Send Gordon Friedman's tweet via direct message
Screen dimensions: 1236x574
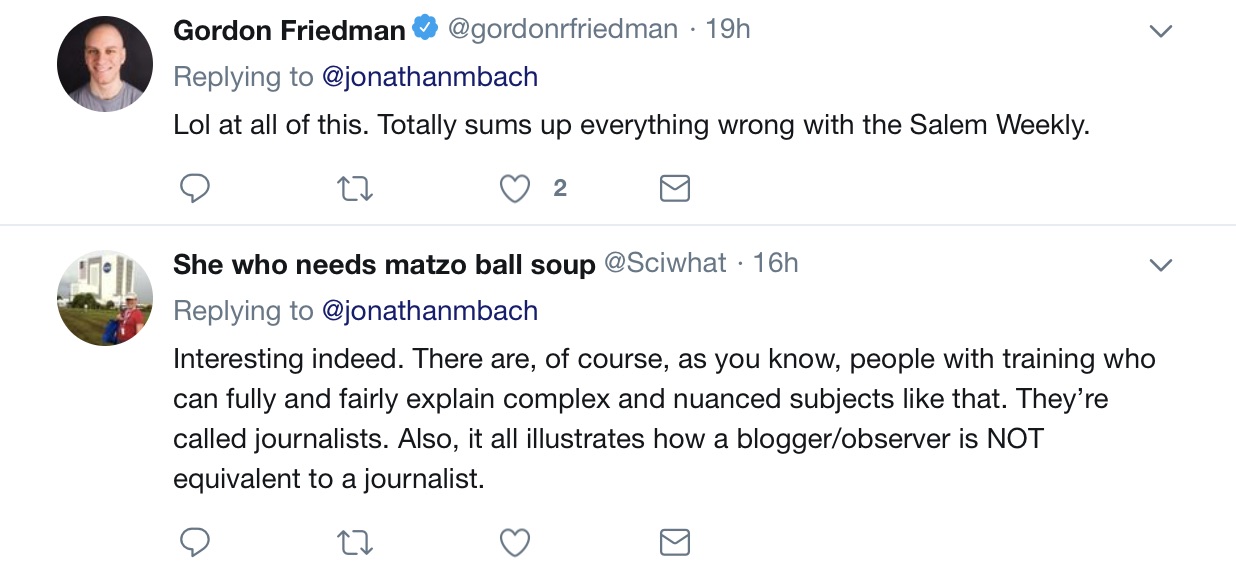675,188
